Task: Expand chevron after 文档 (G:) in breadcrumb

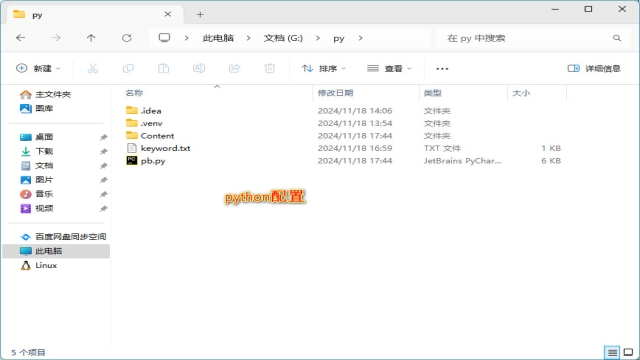Action: pos(318,38)
